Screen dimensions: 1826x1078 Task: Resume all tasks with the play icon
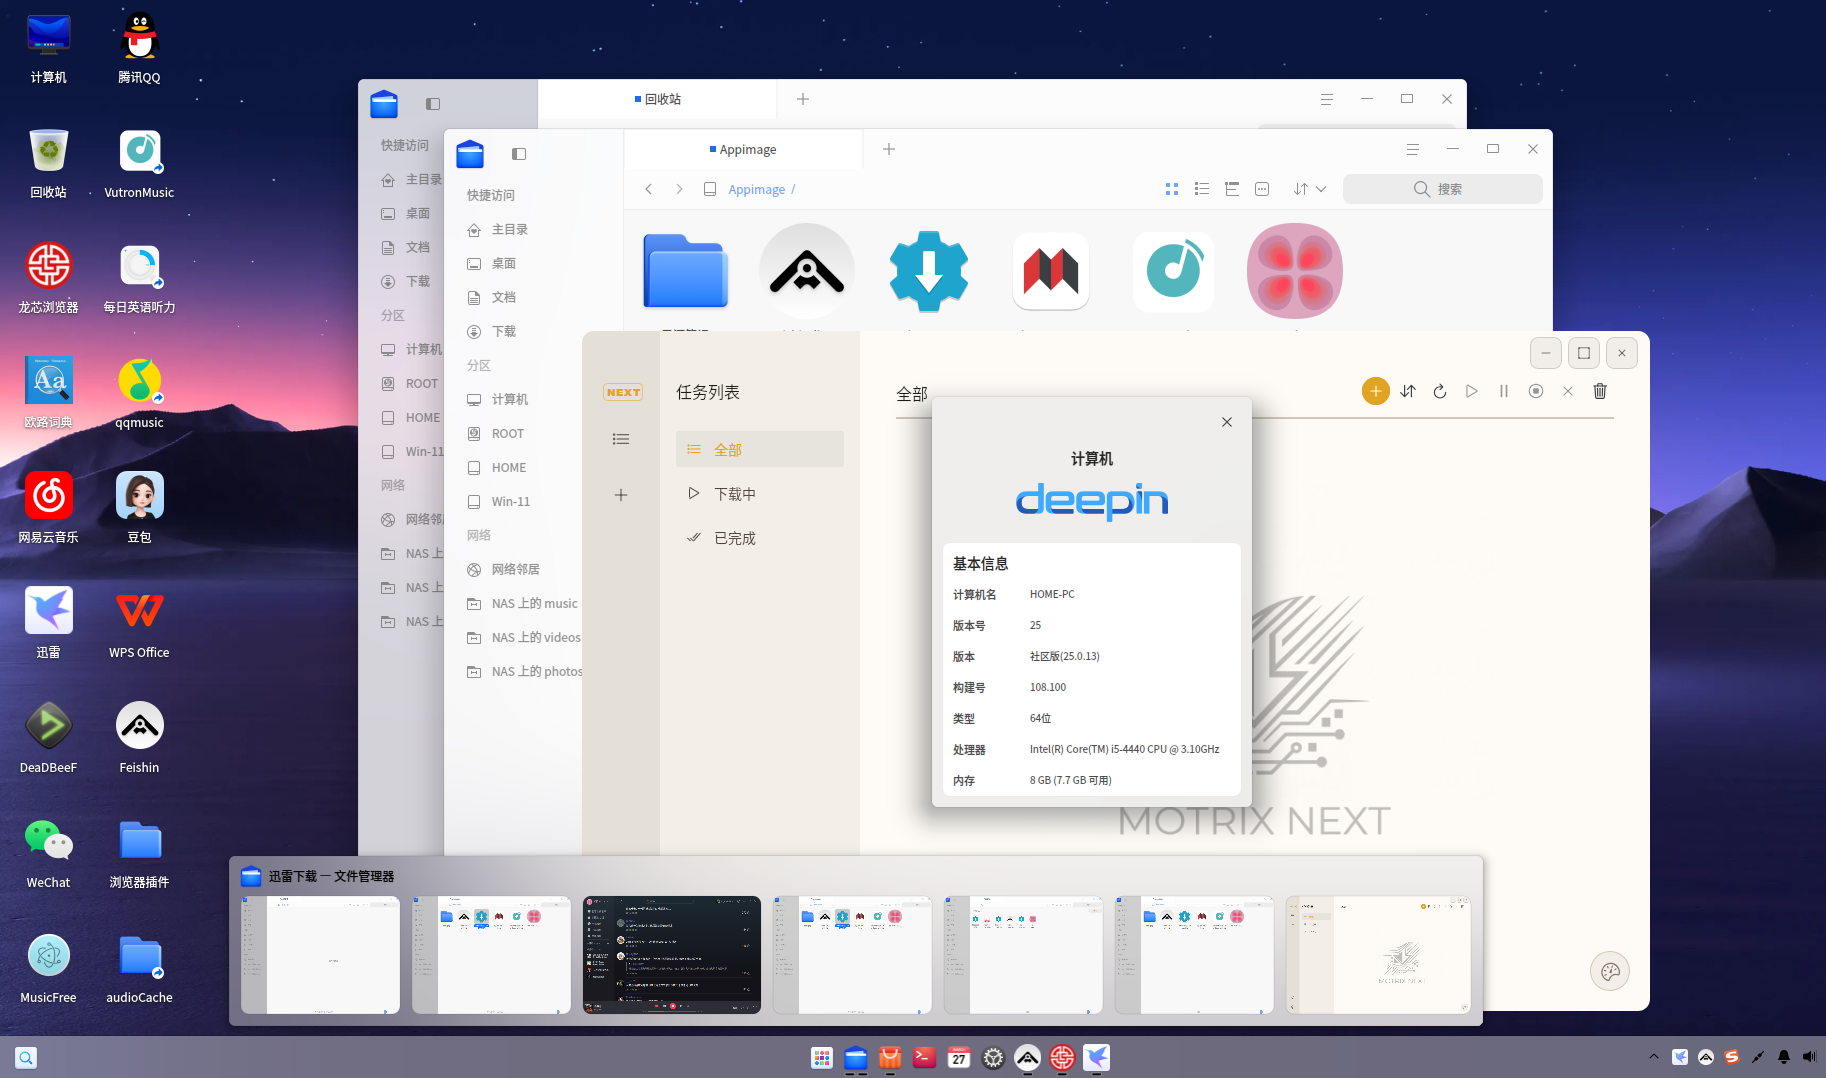[1472, 391]
